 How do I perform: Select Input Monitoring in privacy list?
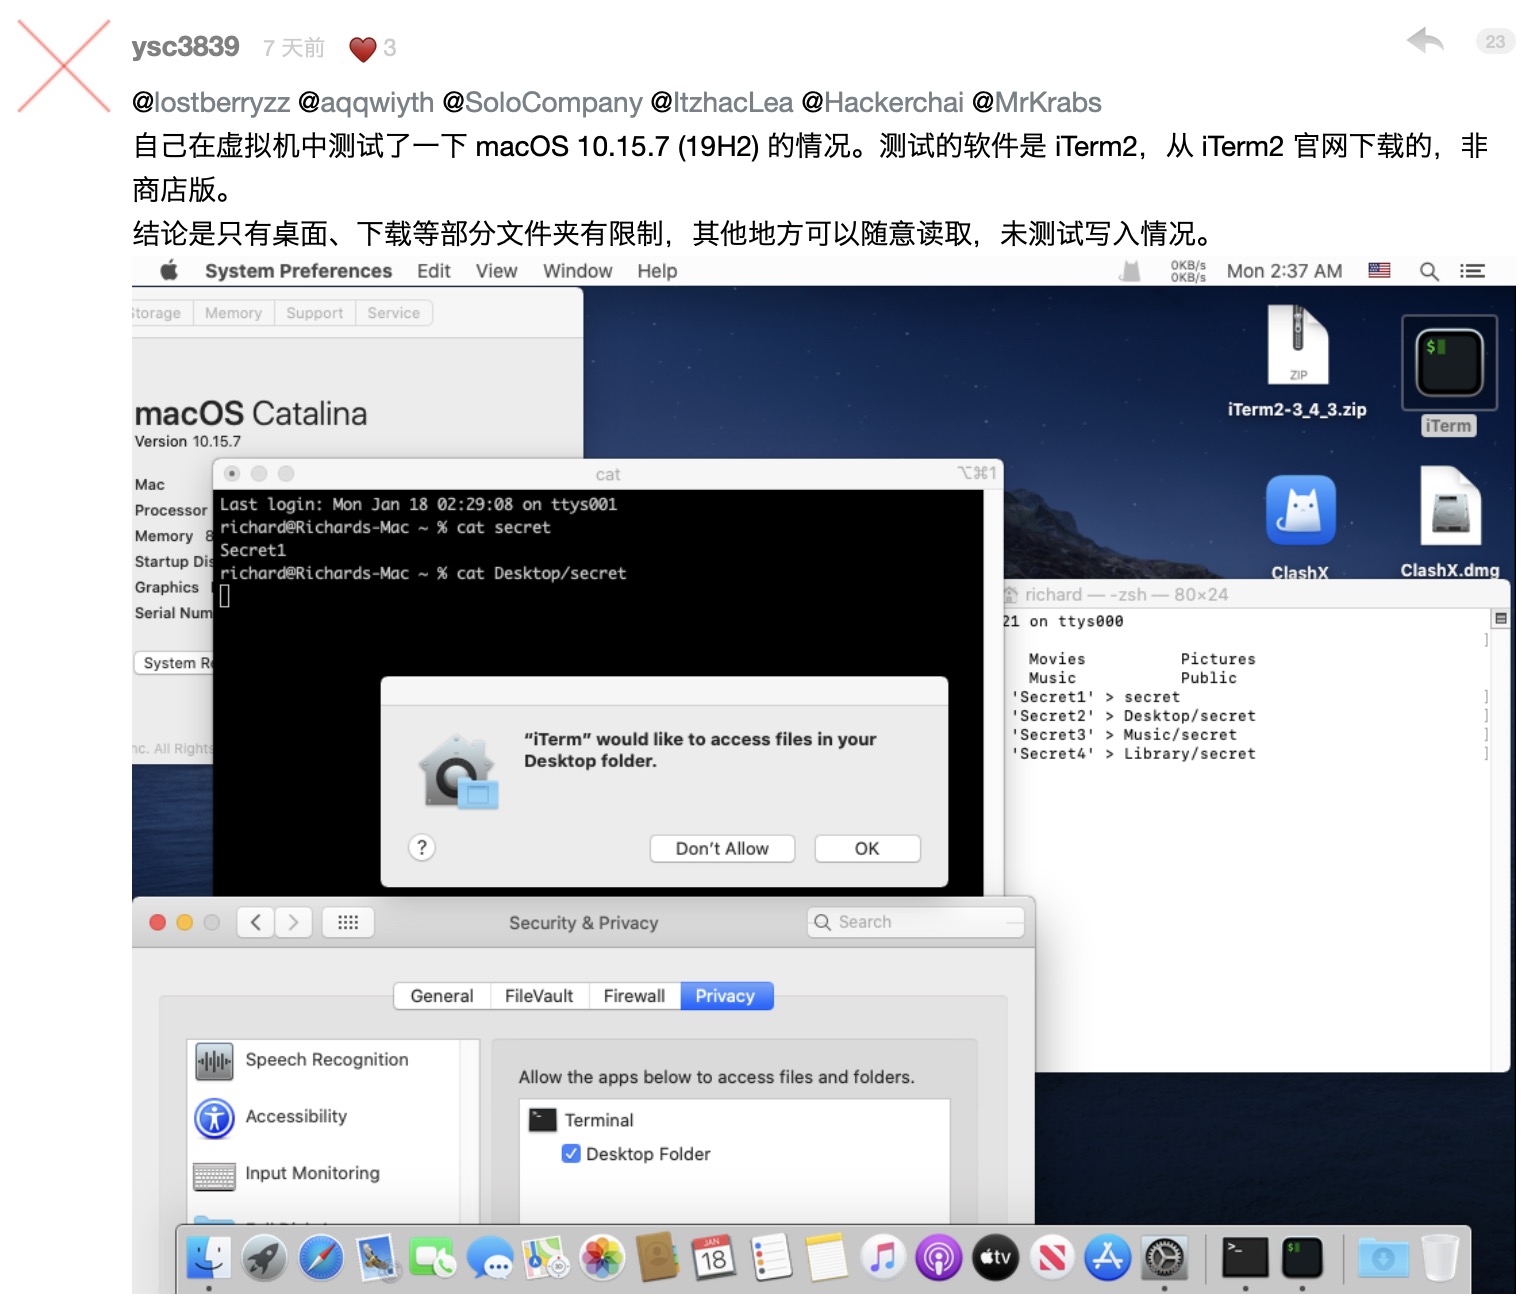click(x=324, y=1174)
